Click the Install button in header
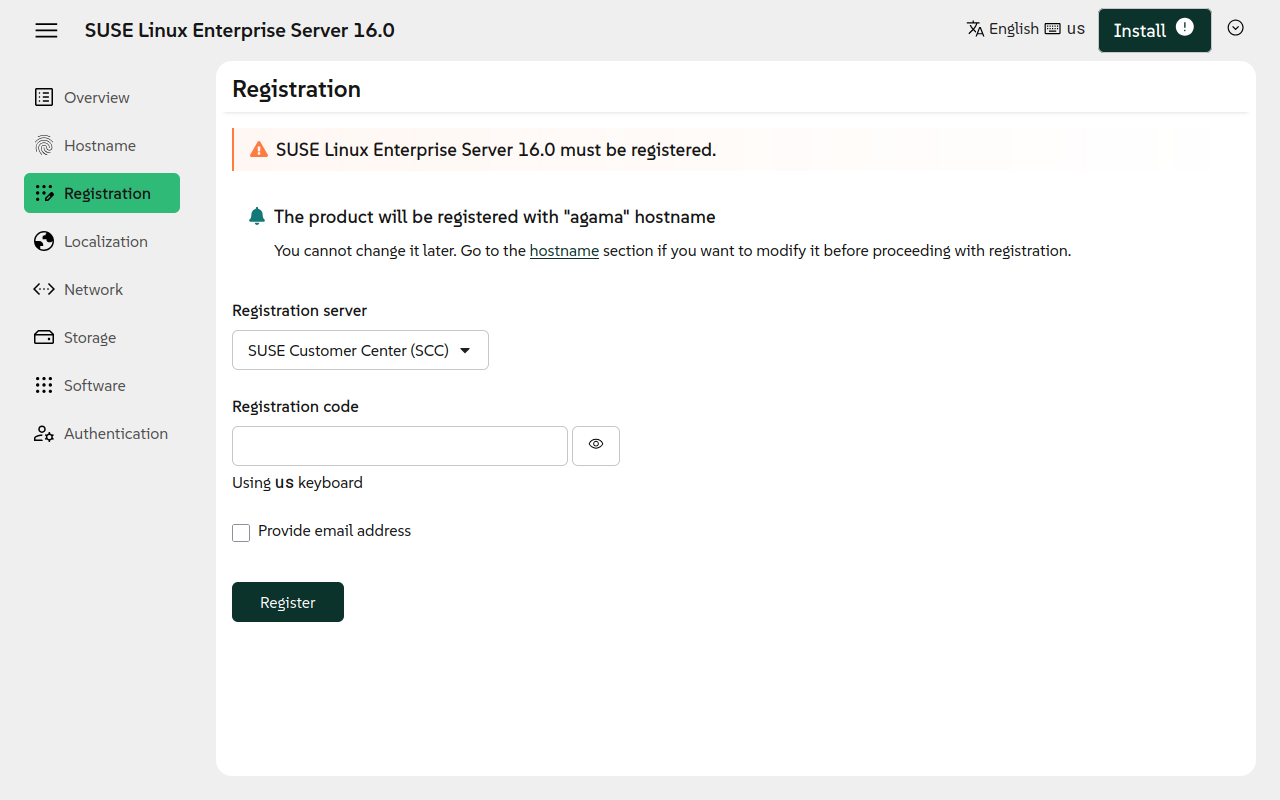Screen dimensions: 1280x800 (1154, 30)
